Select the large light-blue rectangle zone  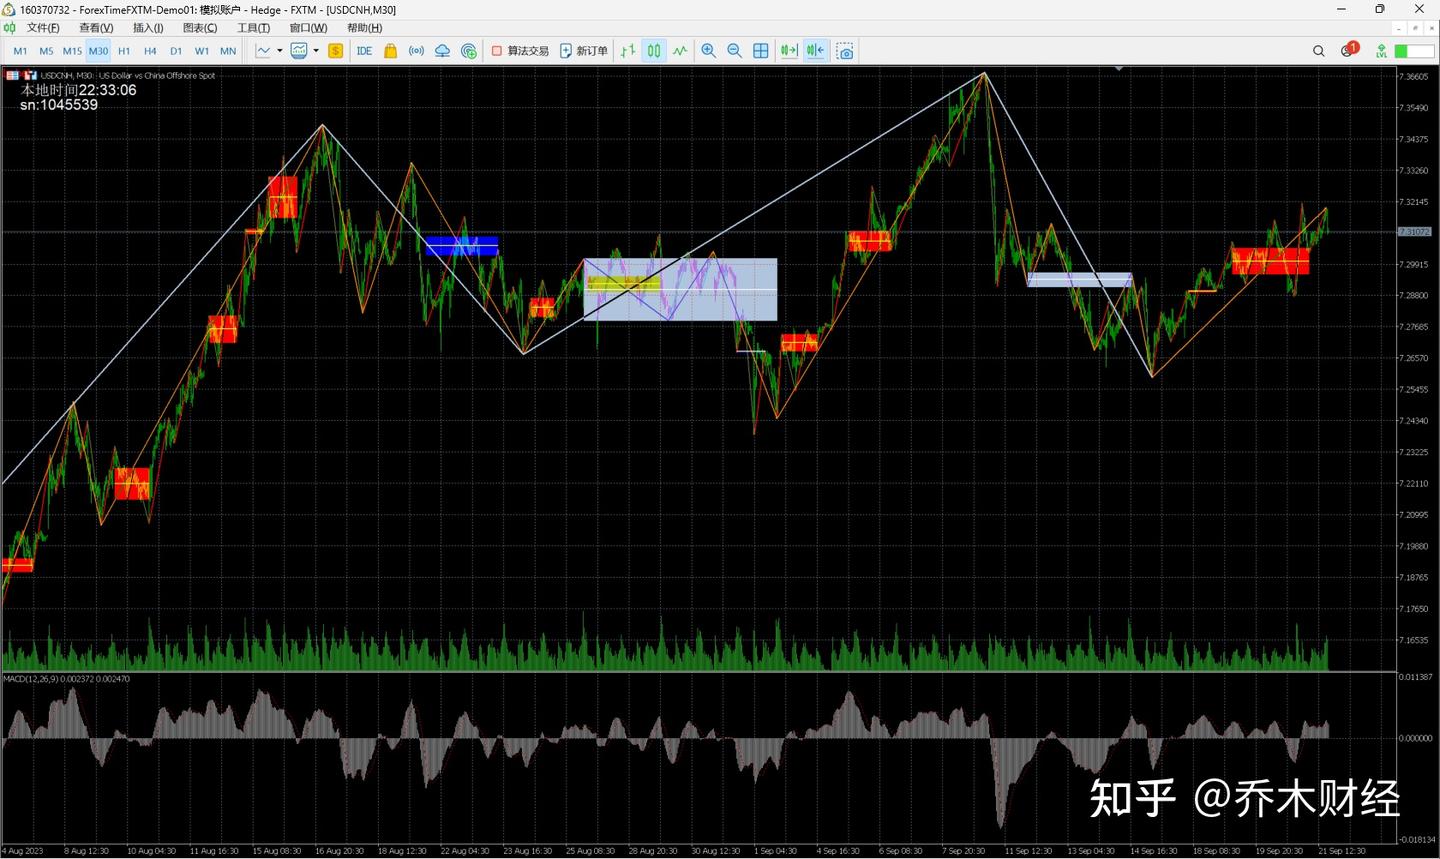[680, 290]
